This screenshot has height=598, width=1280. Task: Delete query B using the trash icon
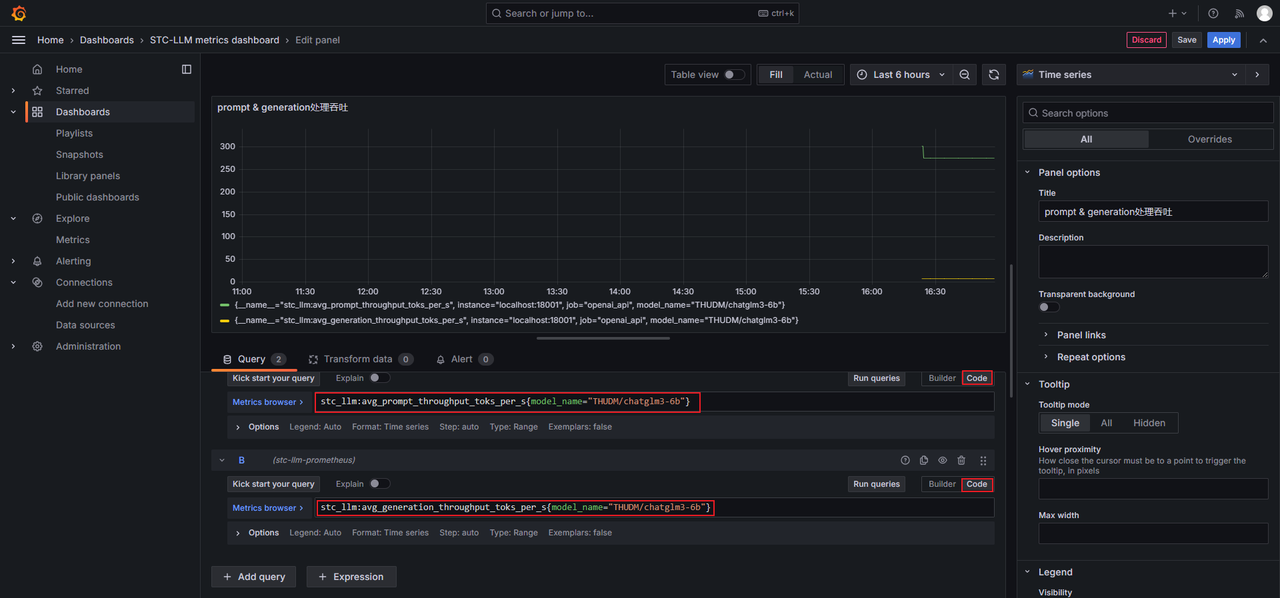961,460
